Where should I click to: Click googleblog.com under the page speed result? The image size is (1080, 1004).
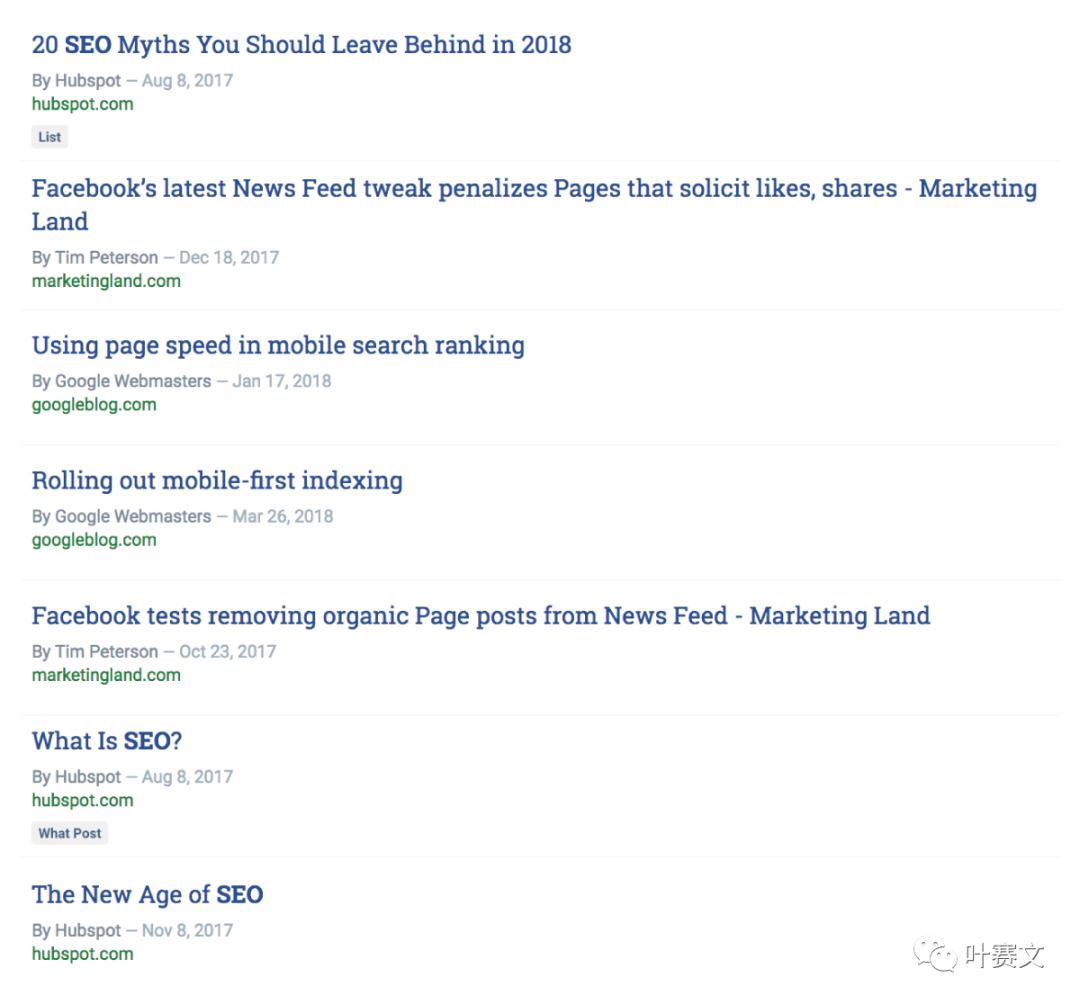(94, 405)
